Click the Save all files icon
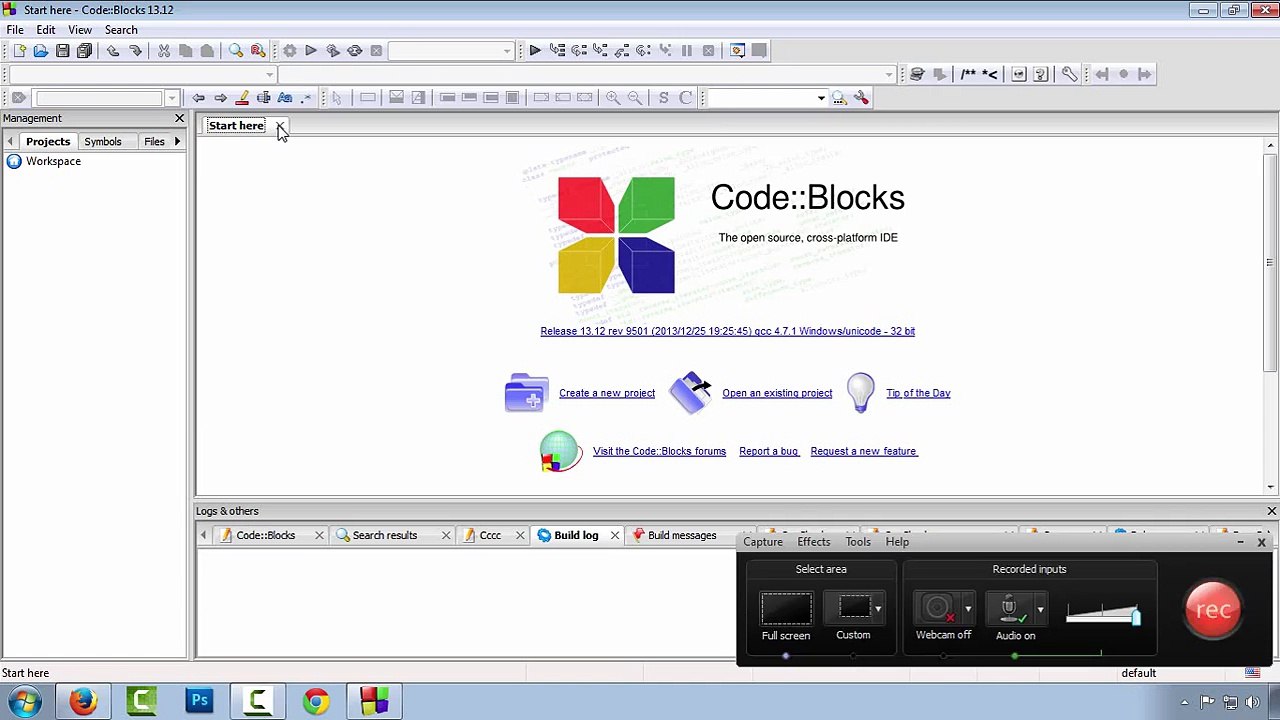This screenshot has height=720, width=1280. click(x=85, y=51)
